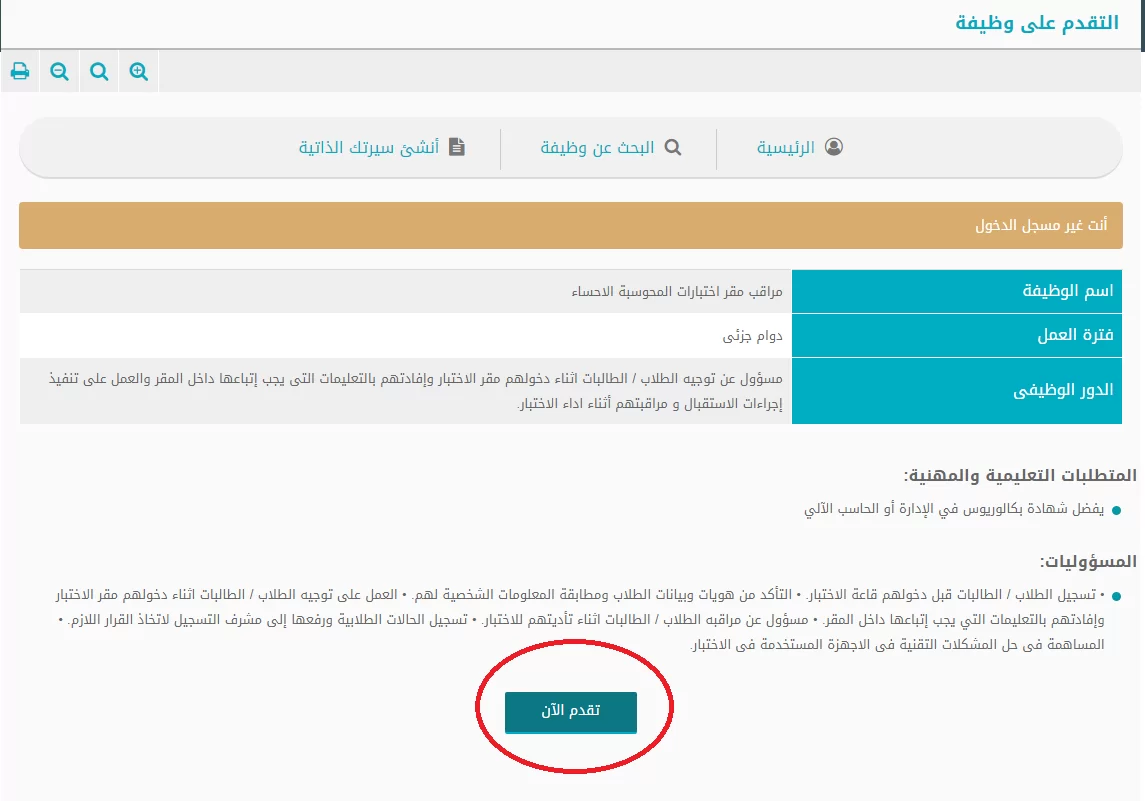Open the أنشئ سيرتك الذاتية menu item
Image resolution: width=1145 pixels, height=801 pixels.
(x=369, y=148)
